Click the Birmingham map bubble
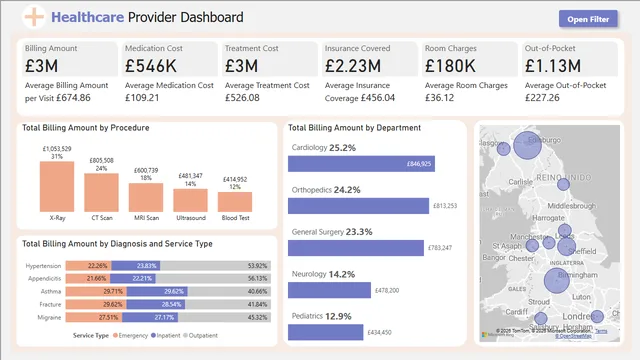Screen dimensions: 640x360 [557, 281]
